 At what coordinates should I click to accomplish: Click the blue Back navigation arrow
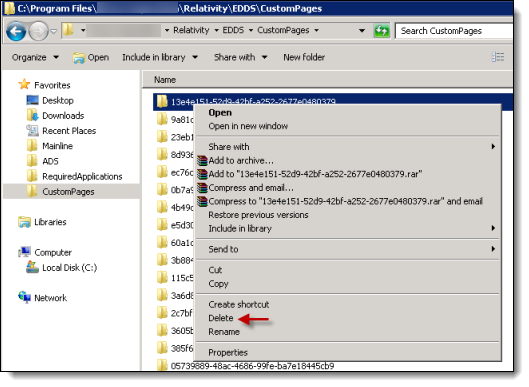pyautogui.click(x=16, y=31)
